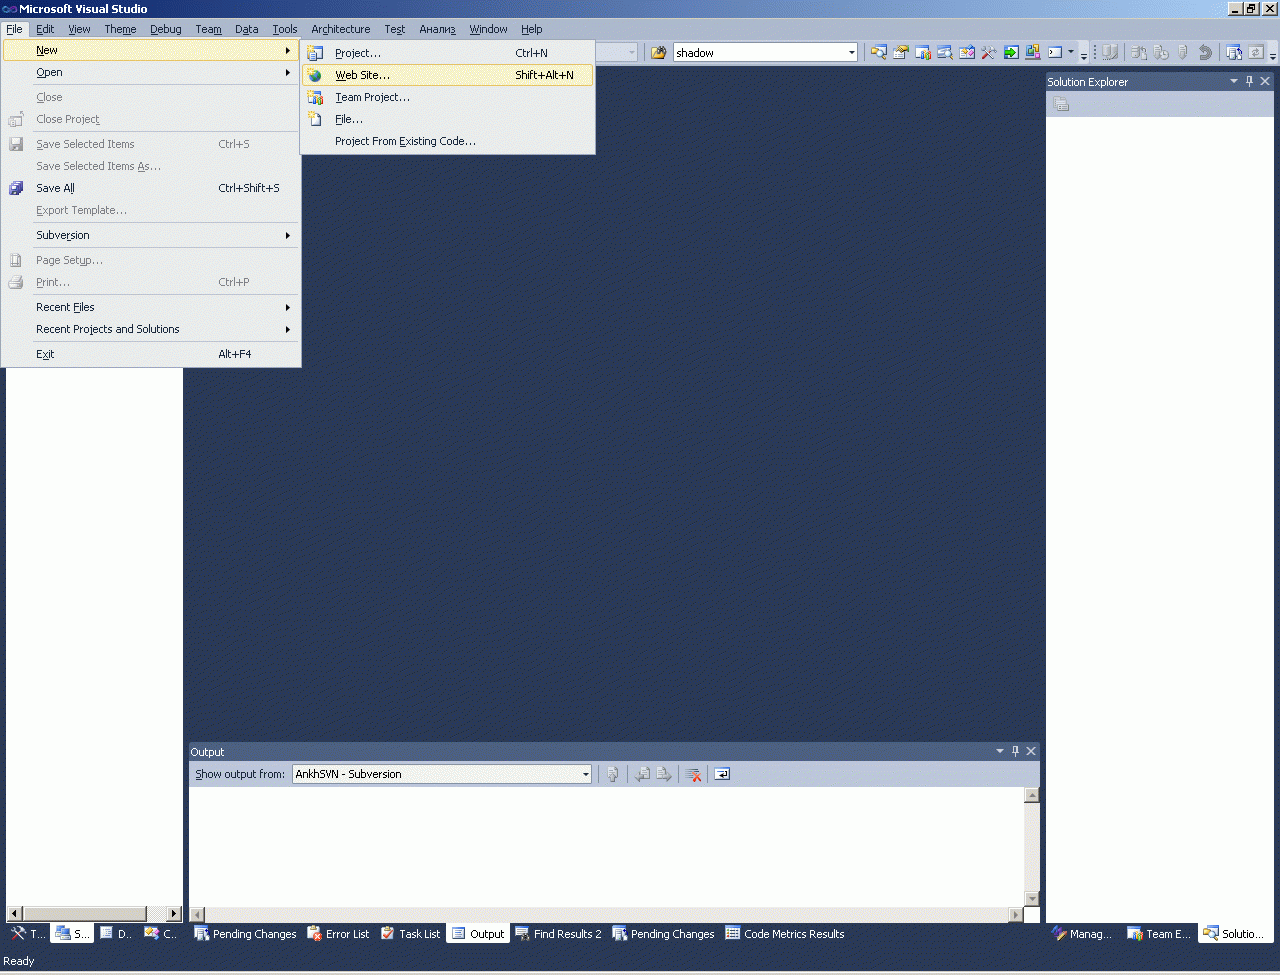
Task: Click the Team Explorer toolbar icon
Action: 923,52
